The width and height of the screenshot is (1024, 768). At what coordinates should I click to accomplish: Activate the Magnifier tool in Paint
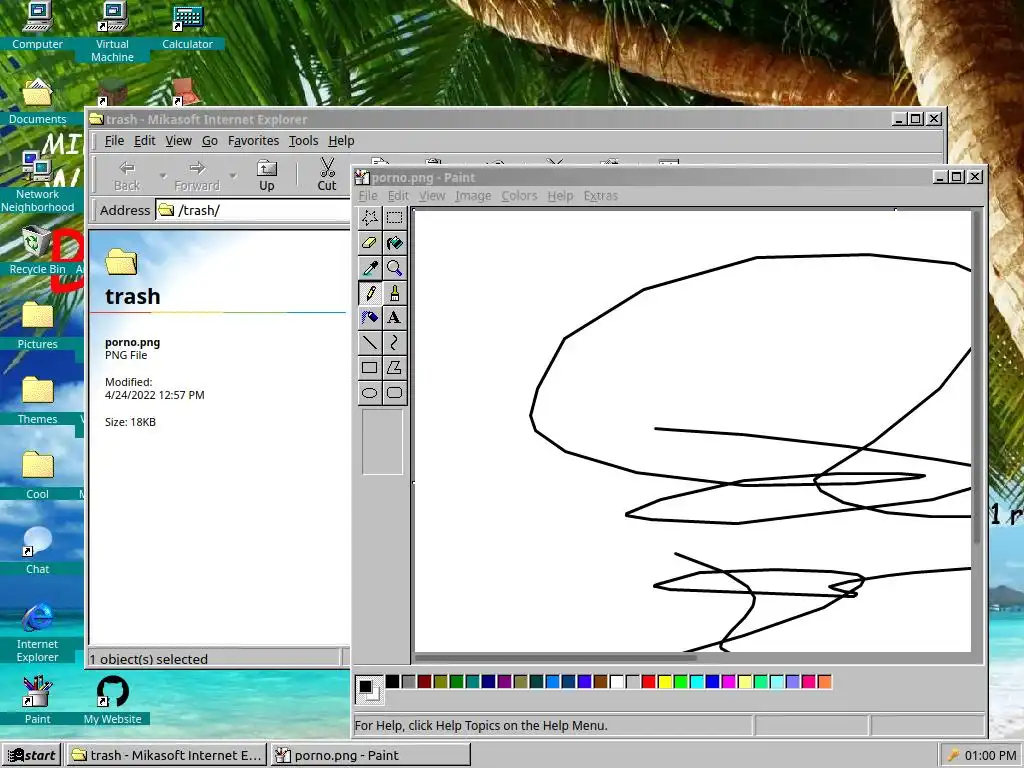point(394,268)
